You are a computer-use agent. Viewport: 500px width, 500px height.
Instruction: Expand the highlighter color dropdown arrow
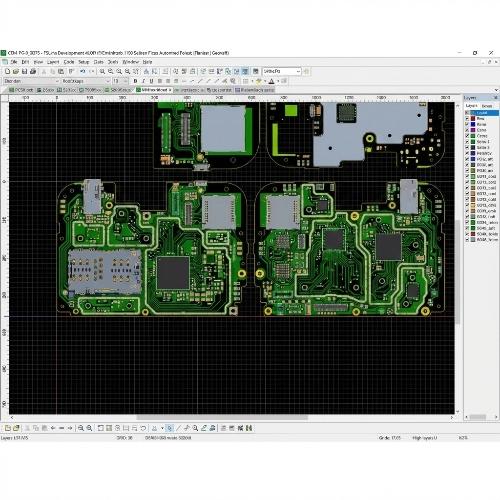[265, 81]
